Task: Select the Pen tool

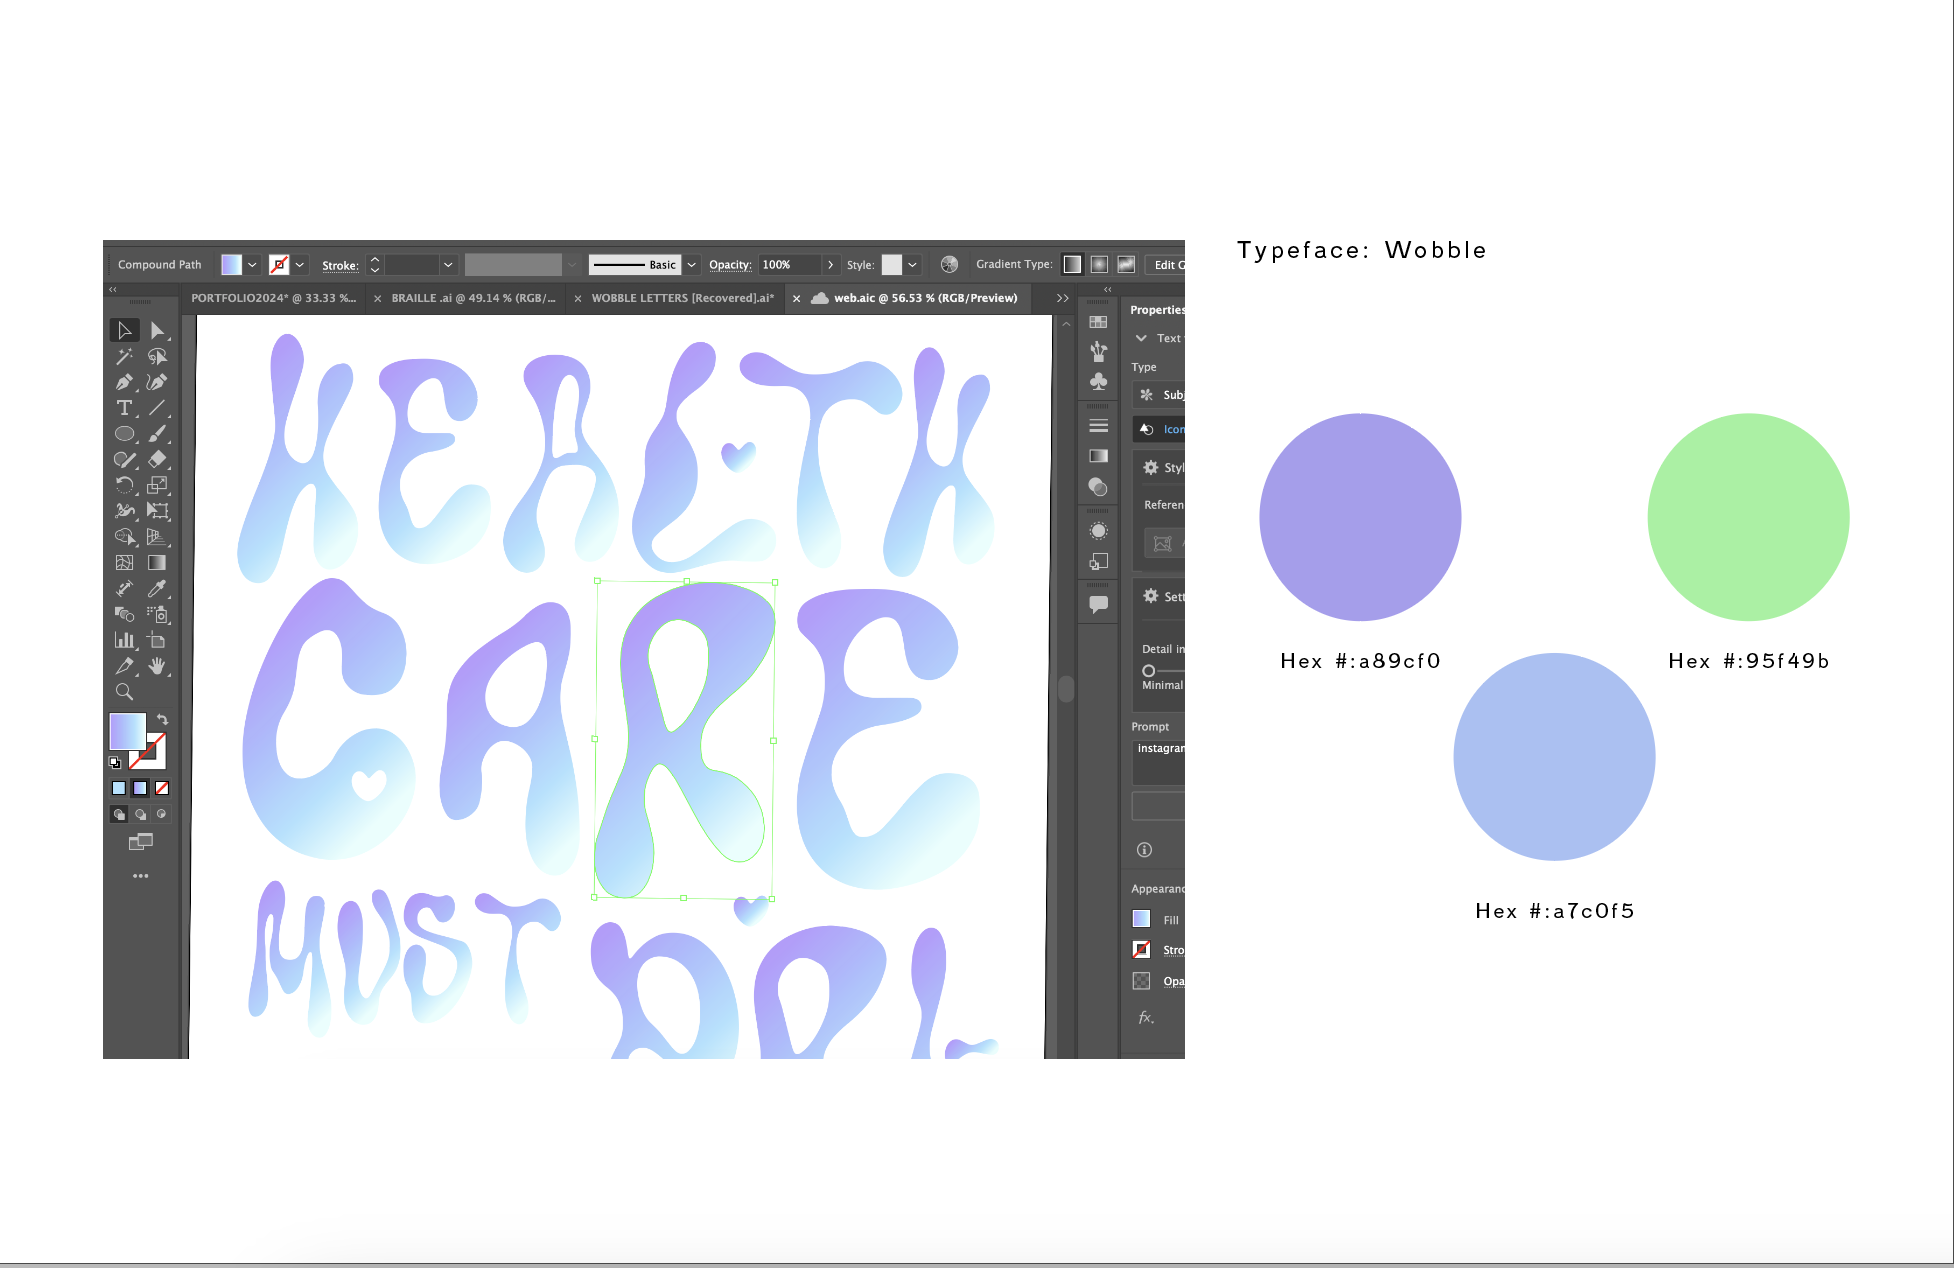Action: coord(124,382)
